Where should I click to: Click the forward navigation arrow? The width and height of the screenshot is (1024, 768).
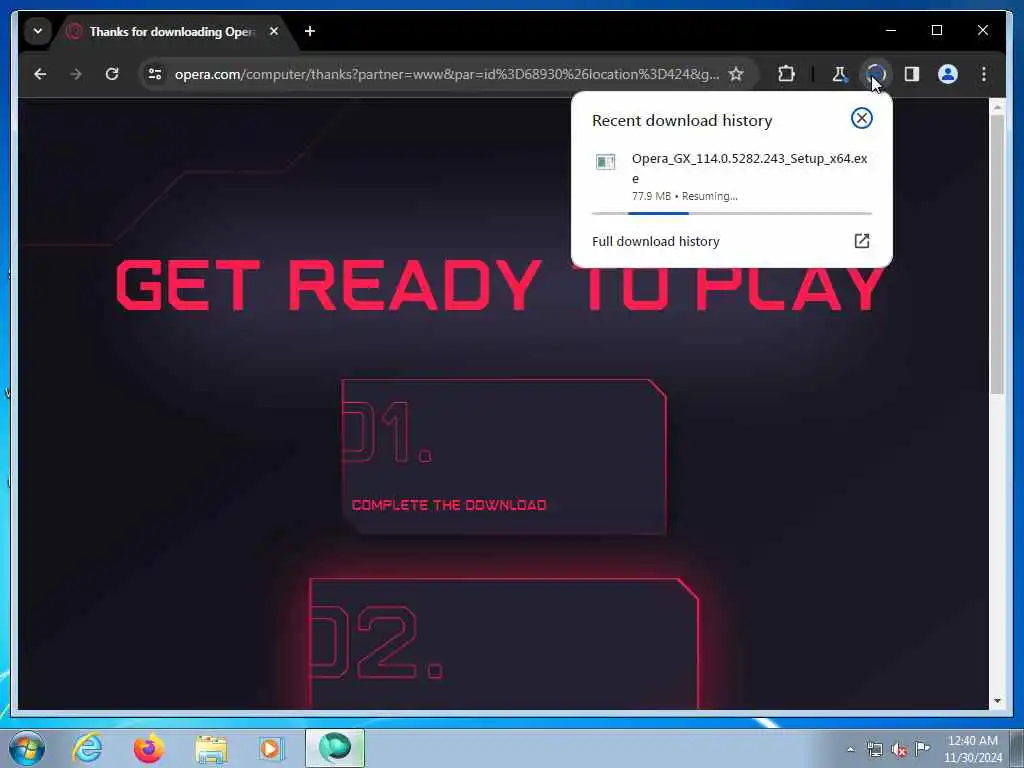click(76, 74)
